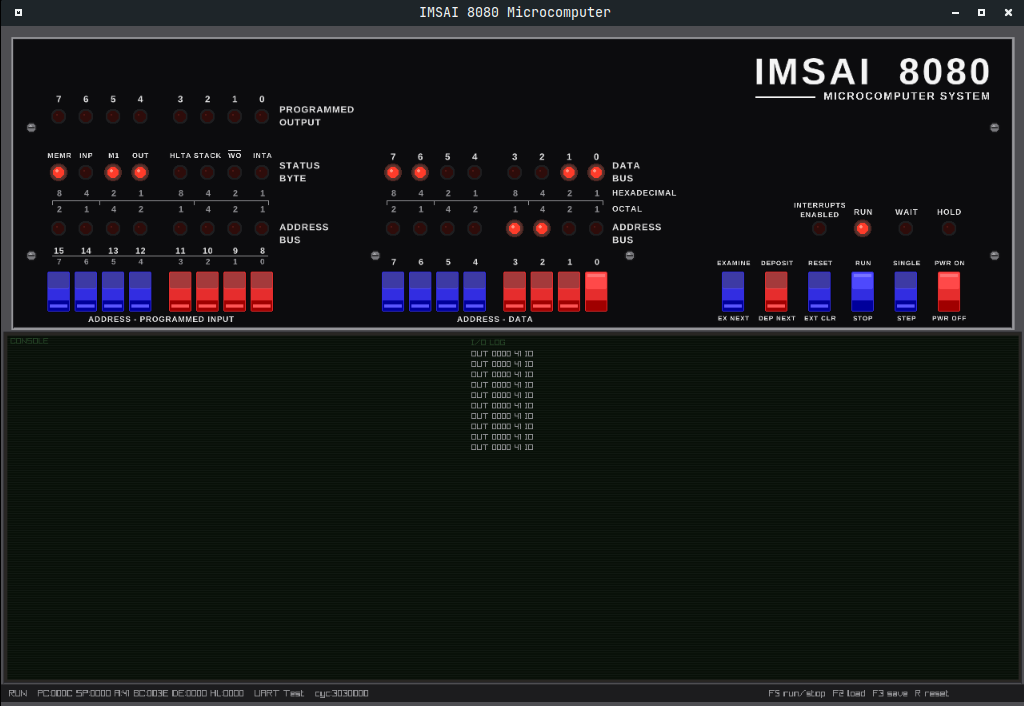Click lit low Address Bus LED 2

(x=542, y=229)
